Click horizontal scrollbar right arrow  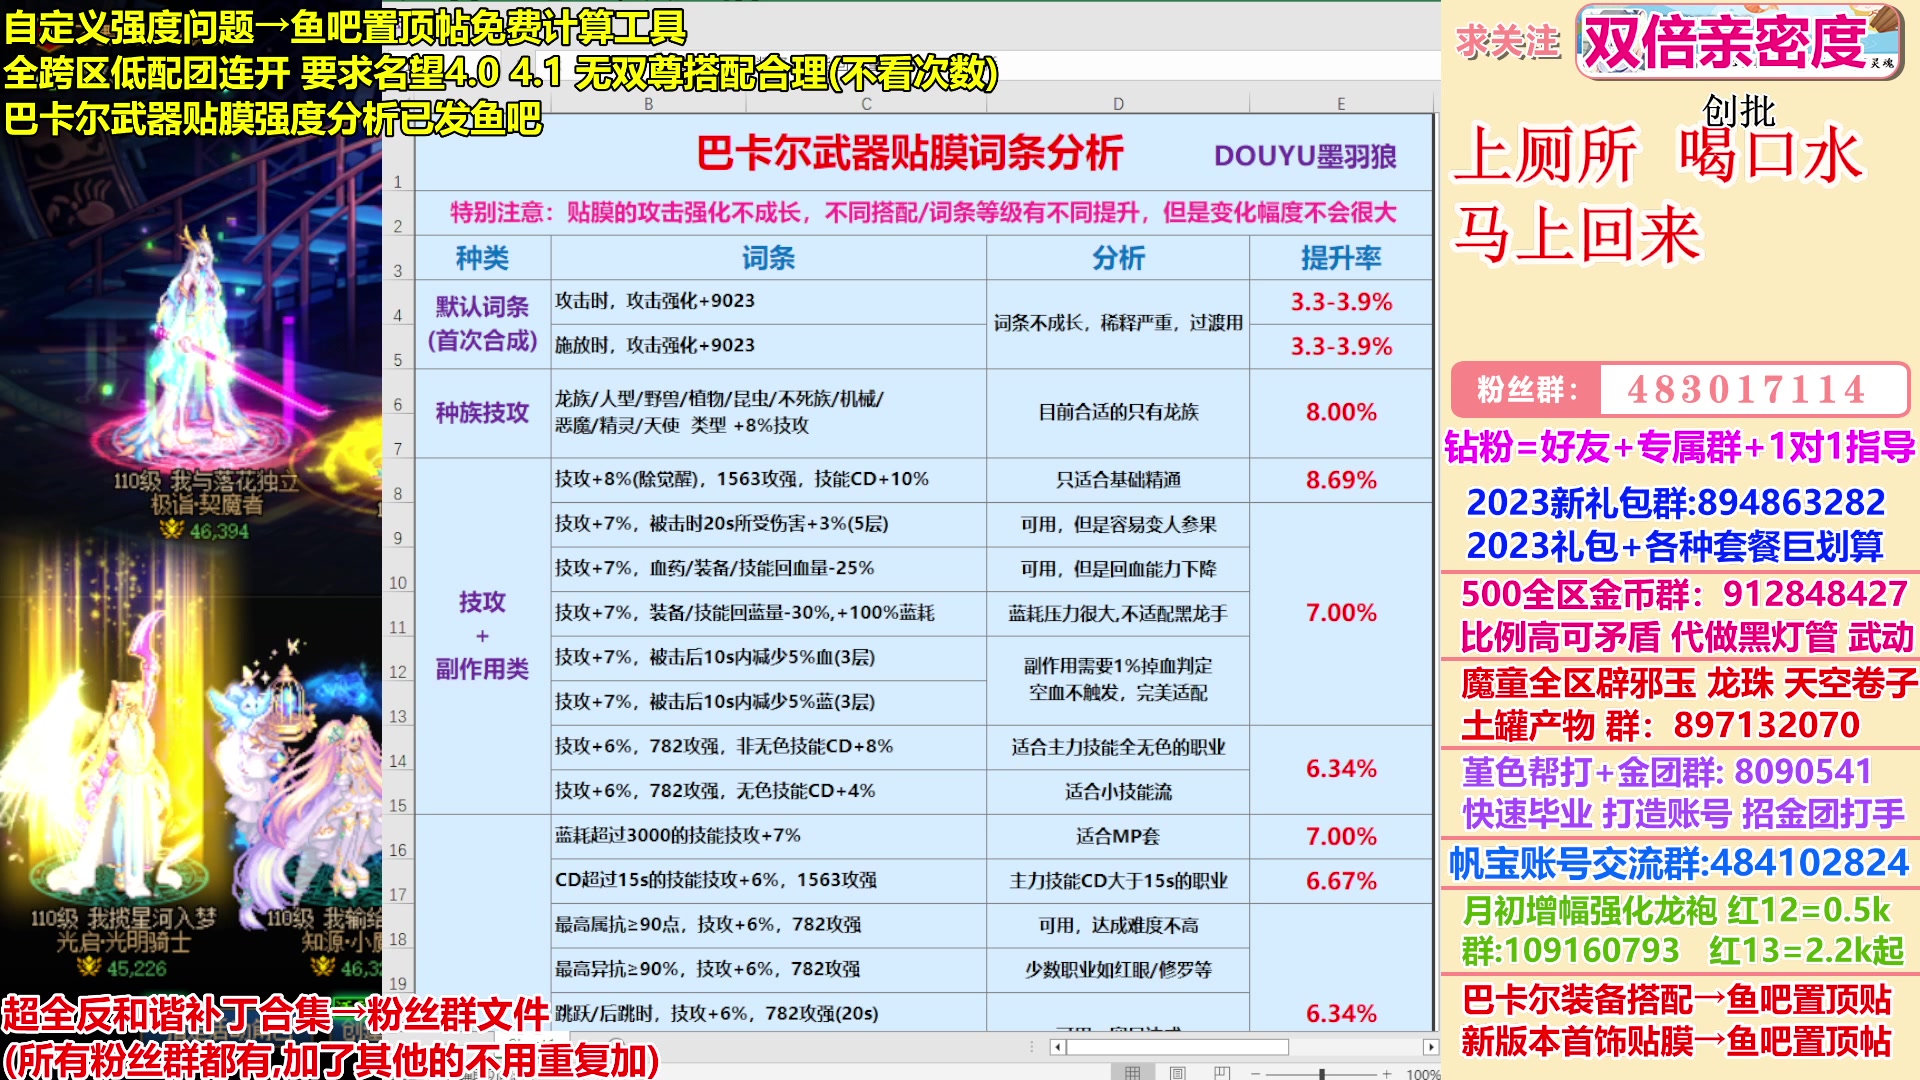(x=1431, y=1047)
